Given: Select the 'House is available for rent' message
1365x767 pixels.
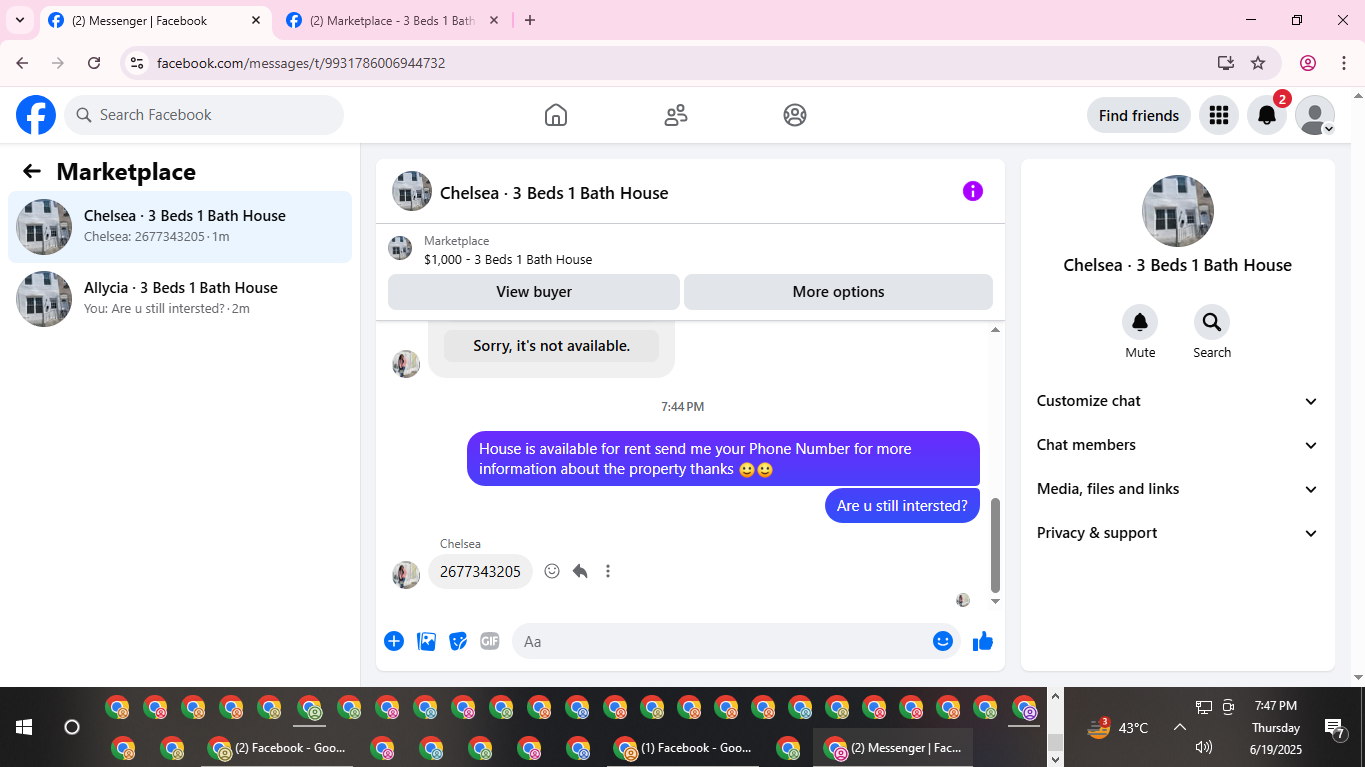Looking at the screenshot, I should pos(723,459).
